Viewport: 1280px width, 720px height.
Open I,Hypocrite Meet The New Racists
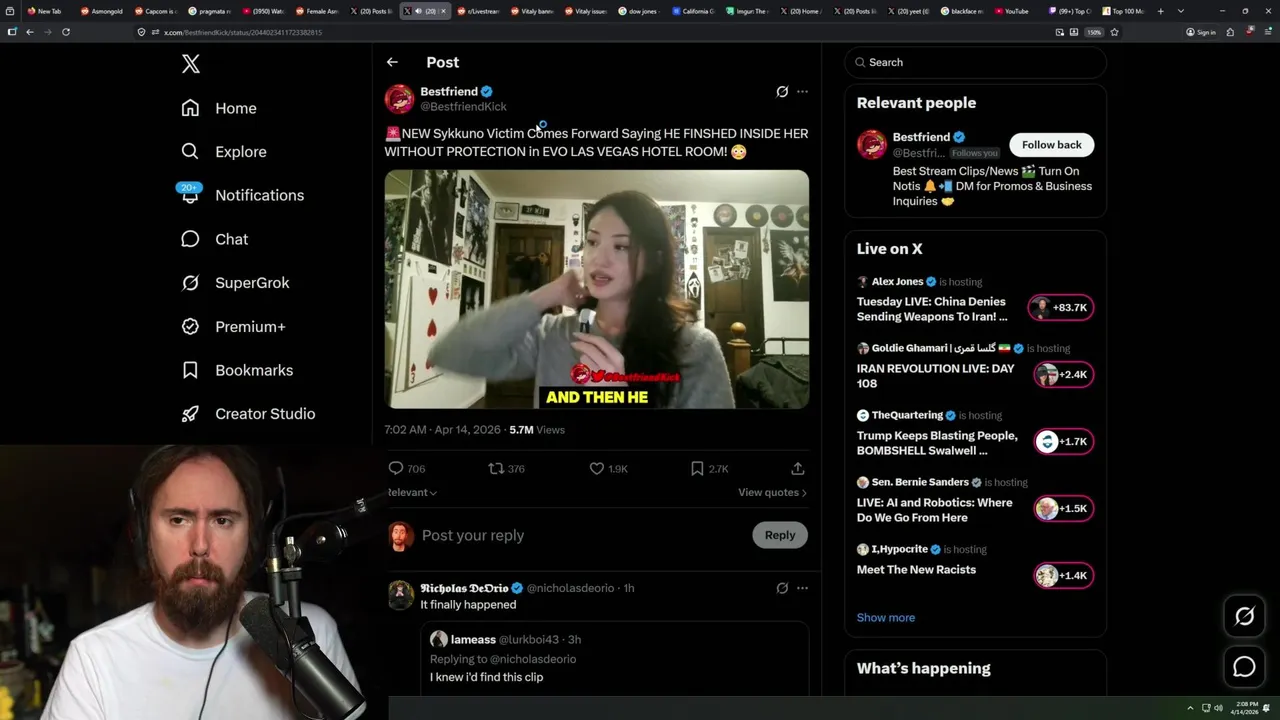(916, 570)
